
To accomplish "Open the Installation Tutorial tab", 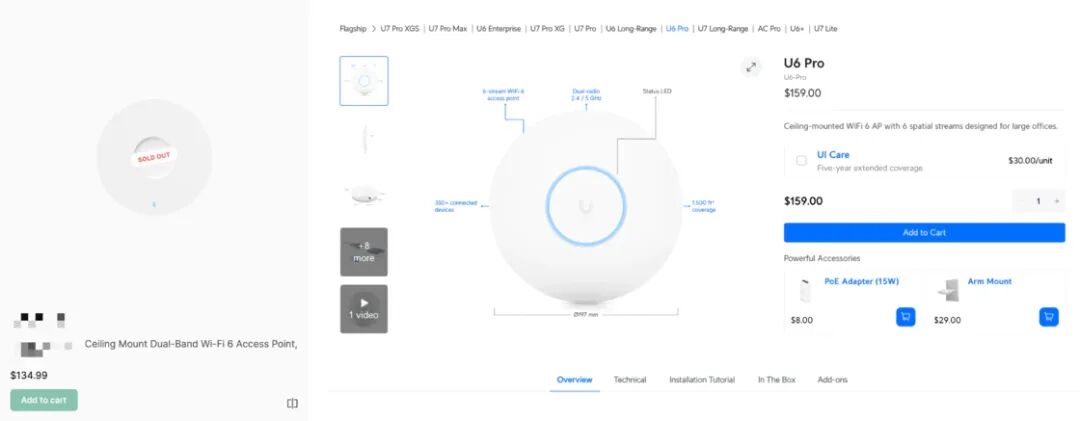I will click(x=702, y=380).
